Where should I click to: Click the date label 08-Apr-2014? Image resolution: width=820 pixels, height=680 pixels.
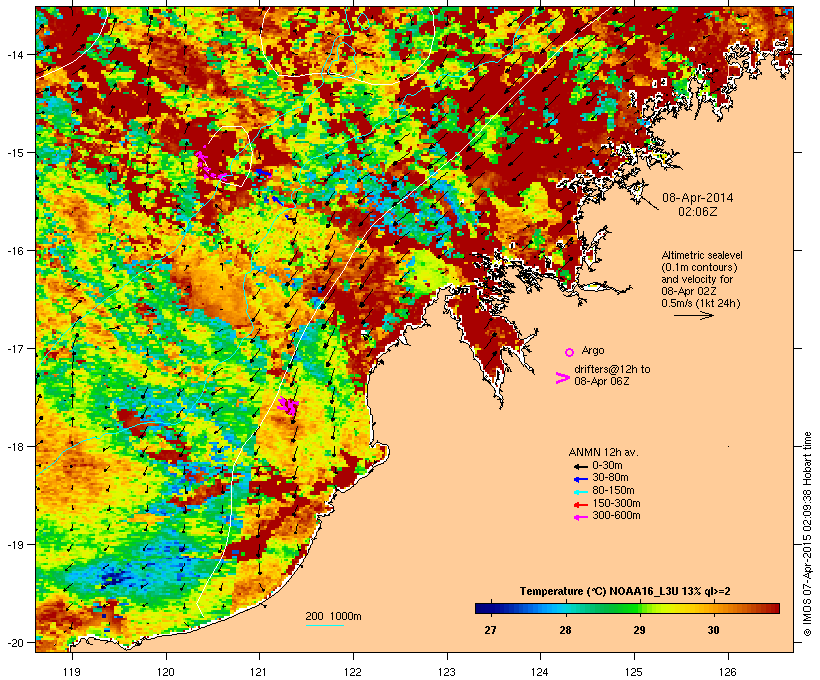click(698, 198)
